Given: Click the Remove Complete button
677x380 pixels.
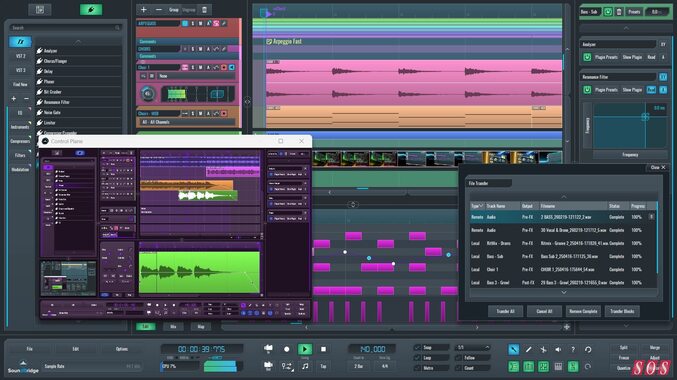Looking at the screenshot, I should (x=583, y=311).
